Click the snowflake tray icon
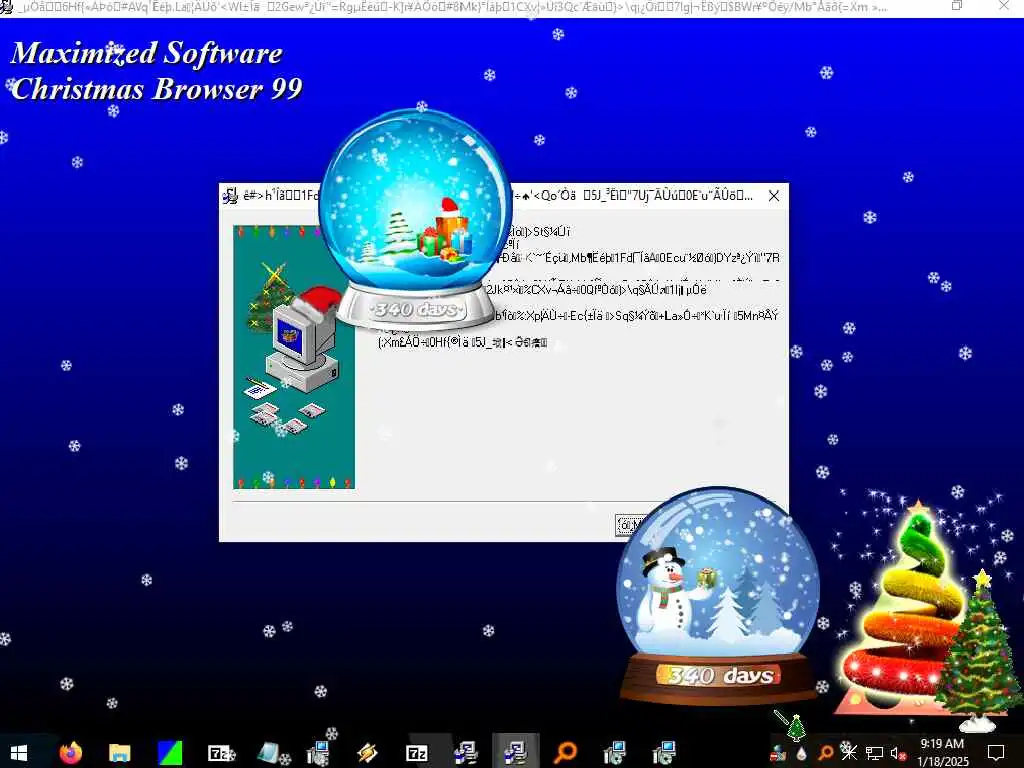1024x768 pixels. pos(849,753)
